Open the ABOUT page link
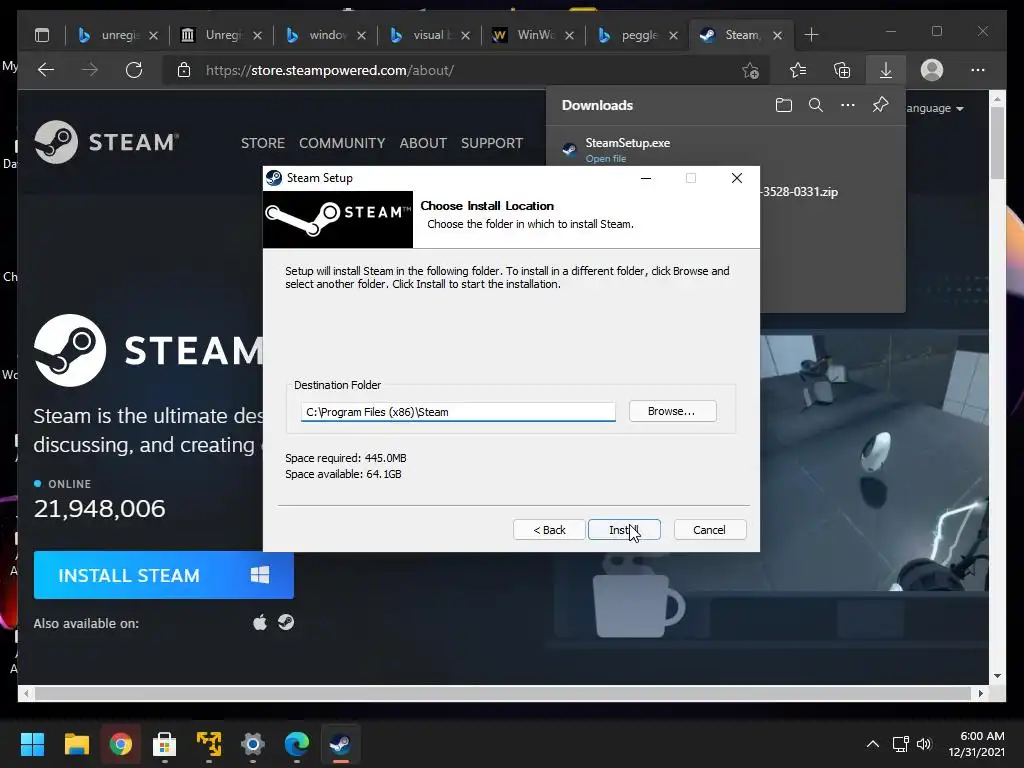This screenshot has width=1024, height=768. tap(423, 143)
